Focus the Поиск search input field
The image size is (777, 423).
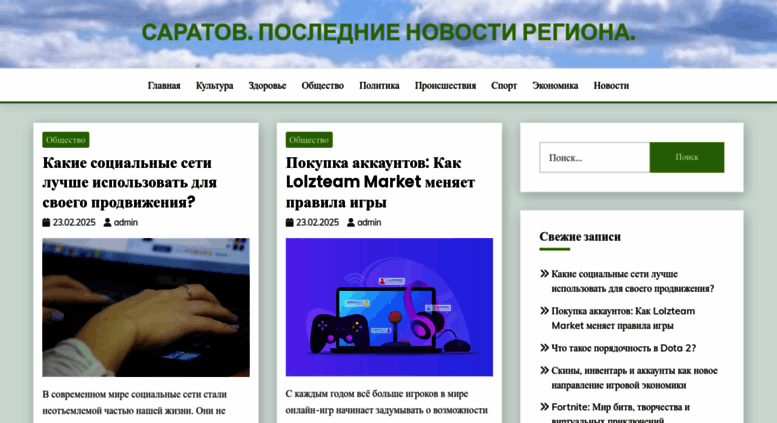point(594,158)
